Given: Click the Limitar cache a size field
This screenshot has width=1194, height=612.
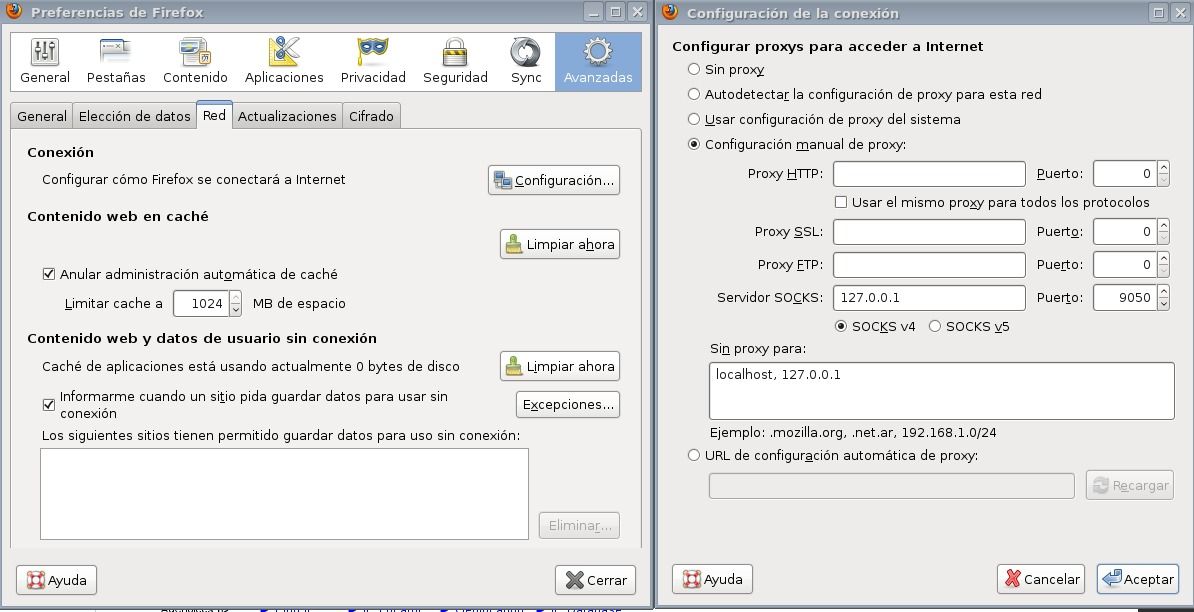Looking at the screenshot, I should (x=201, y=303).
